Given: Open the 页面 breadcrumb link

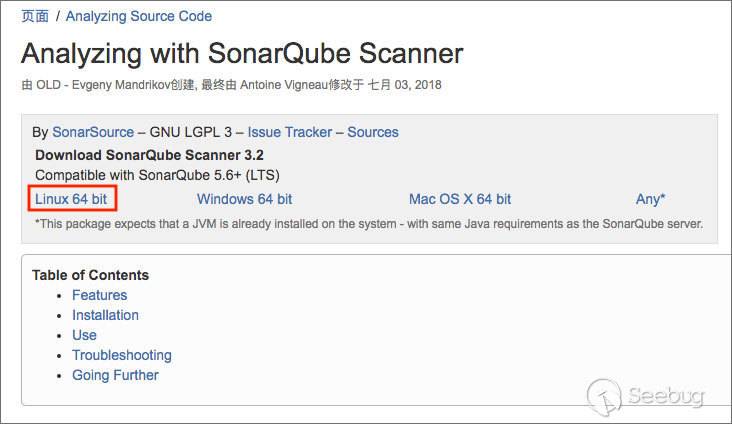Looking at the screenshot, I should 35,16.
